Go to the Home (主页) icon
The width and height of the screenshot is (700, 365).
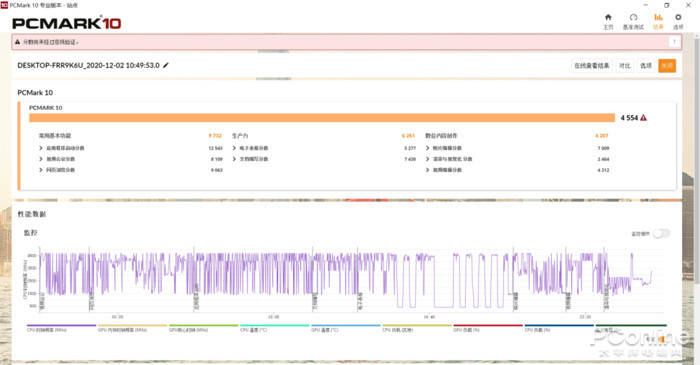608,21
